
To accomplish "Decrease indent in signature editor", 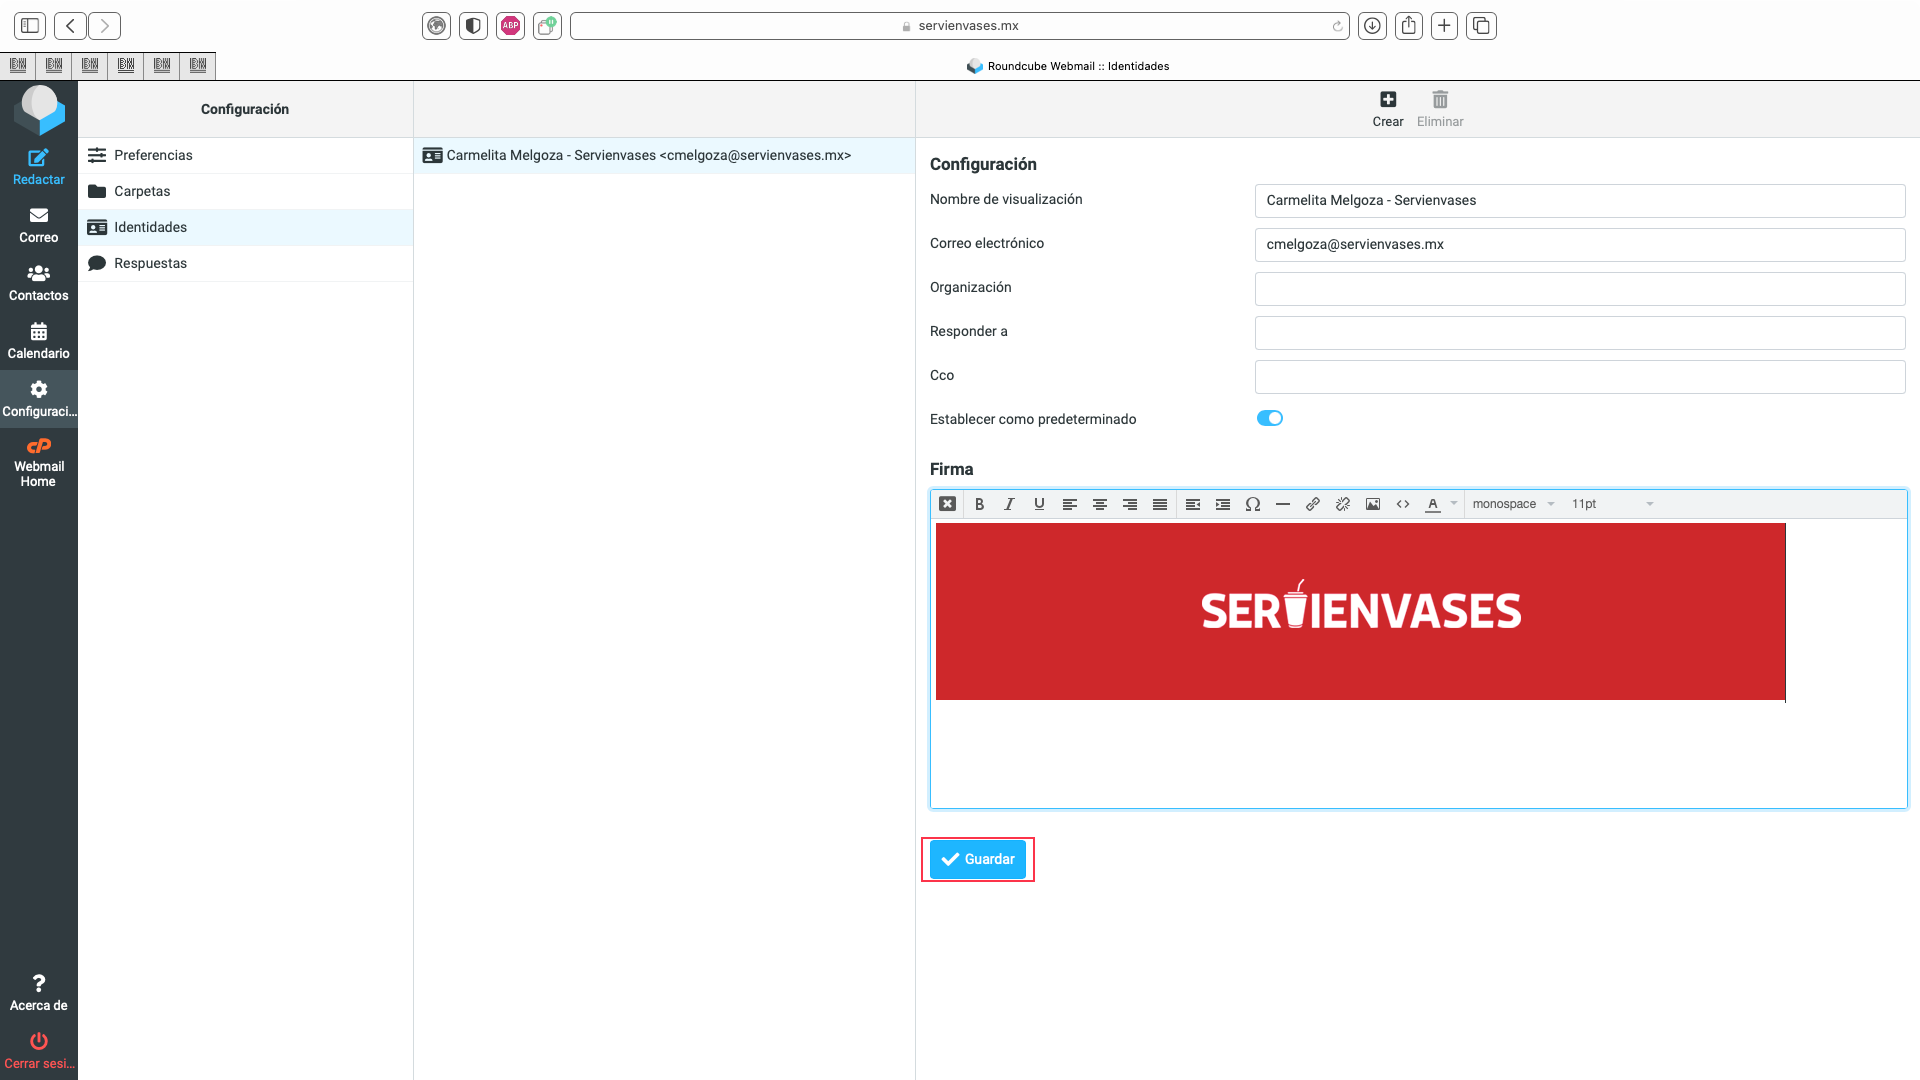I will pyautogui.click(x=1192, y=504).
